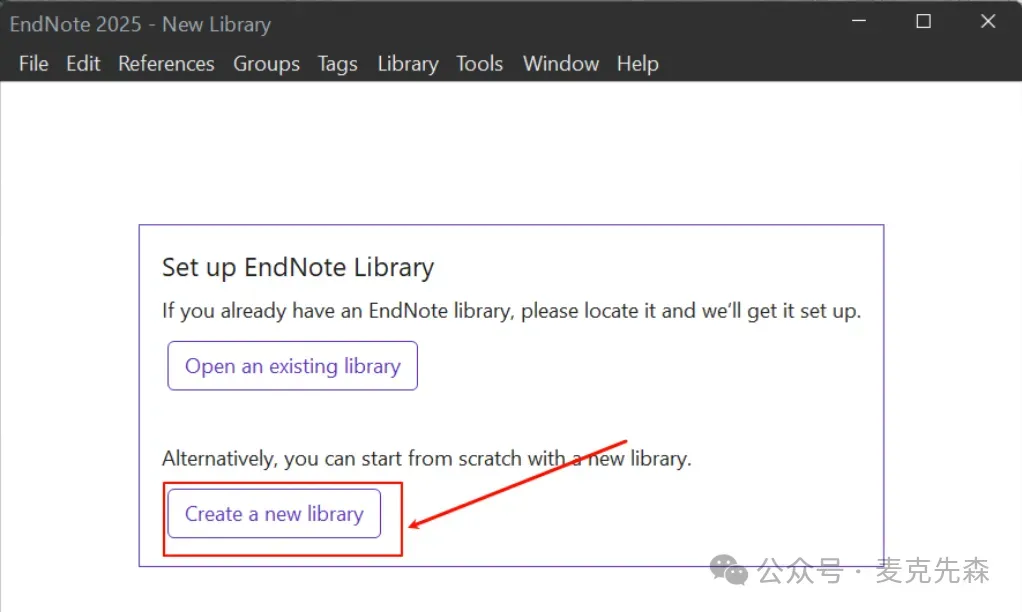
Task: Open the Edit menu
Action: pos(83,63)
